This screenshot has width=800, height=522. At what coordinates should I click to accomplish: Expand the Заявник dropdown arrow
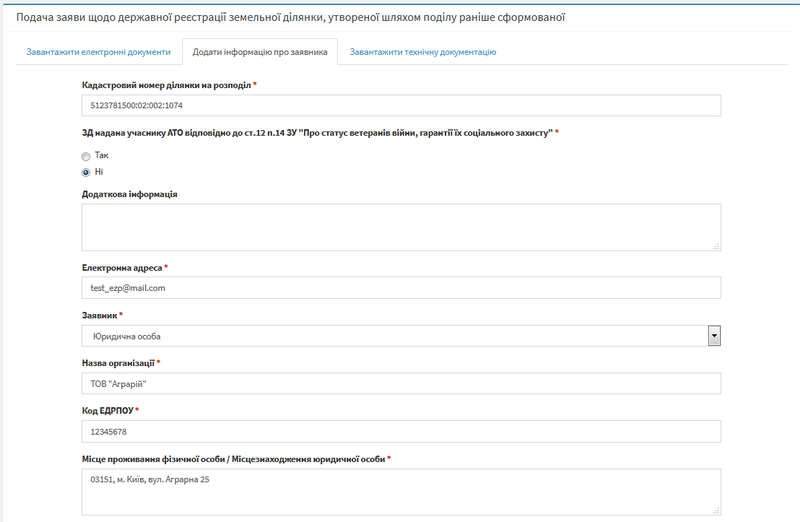point(714,336)
